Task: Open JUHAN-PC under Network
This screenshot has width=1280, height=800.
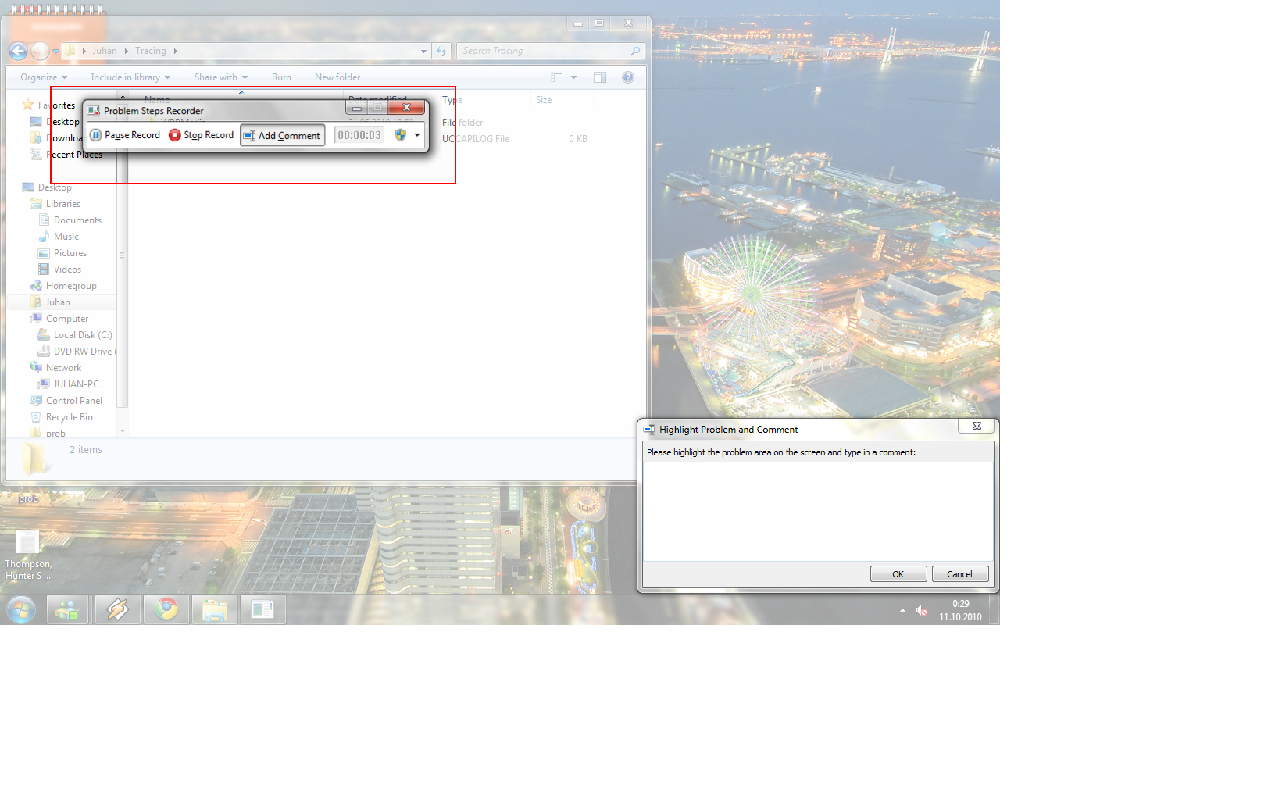Action: [x=76, y=384]
